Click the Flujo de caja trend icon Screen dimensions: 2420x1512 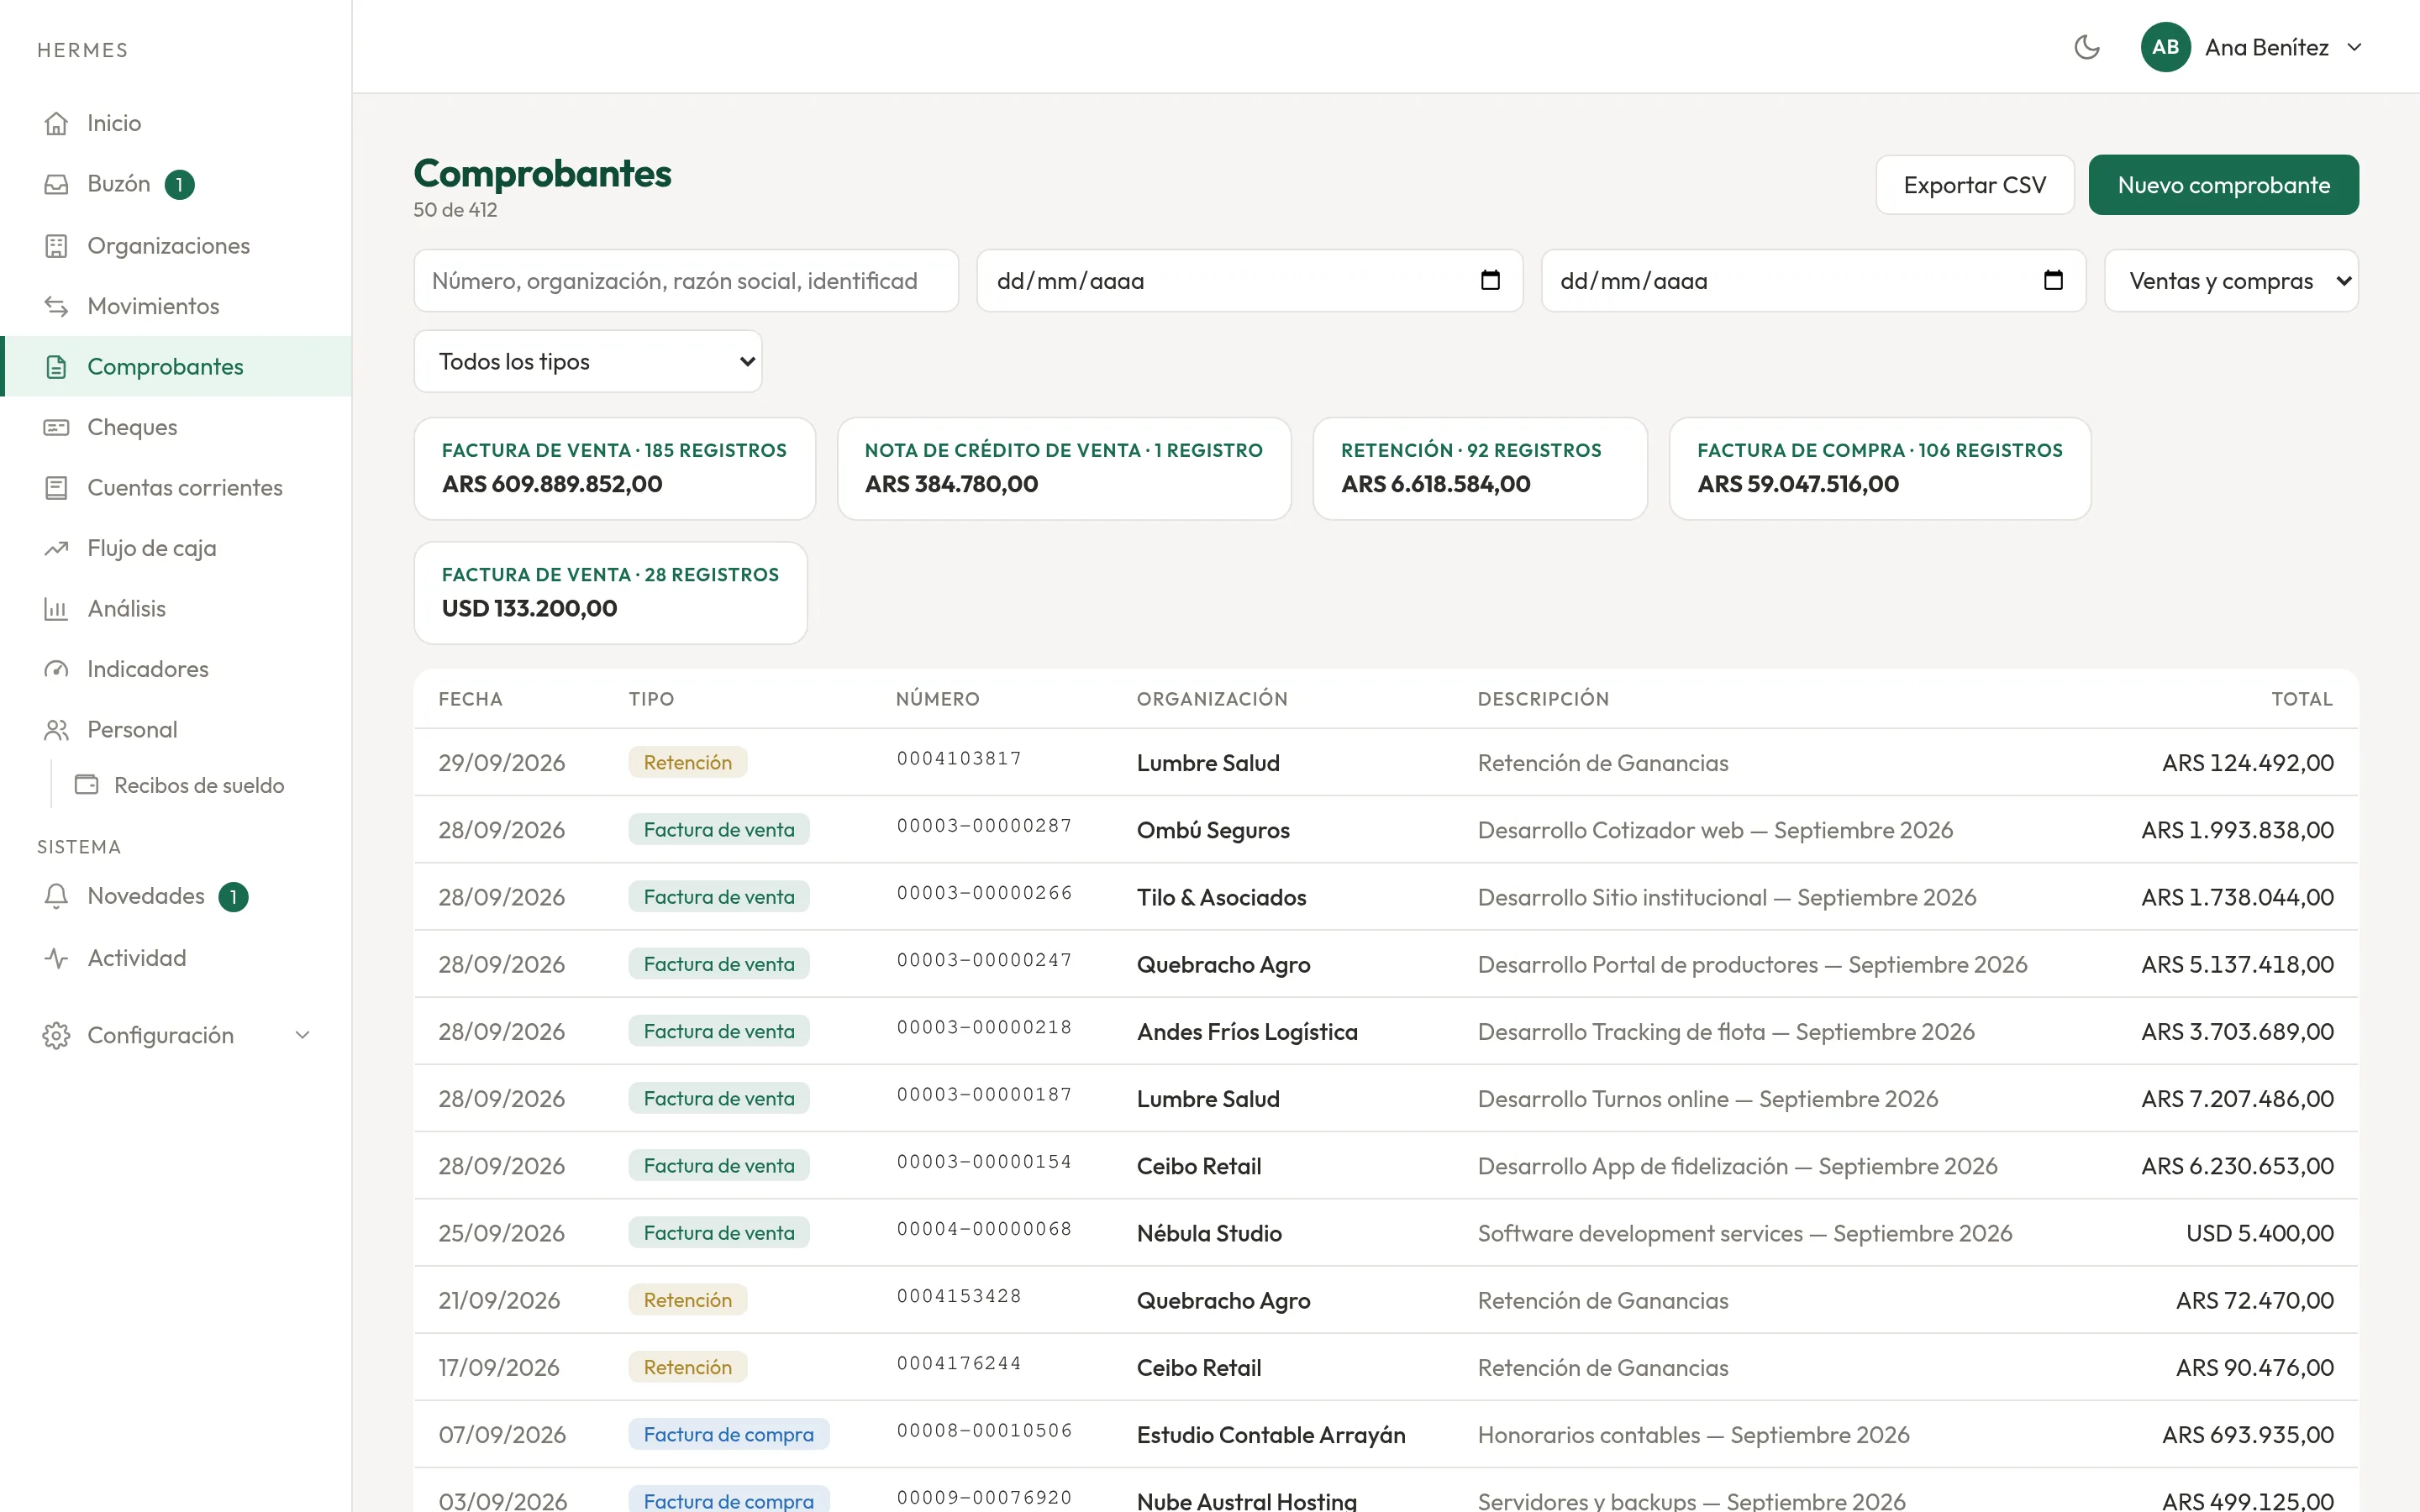56,548
